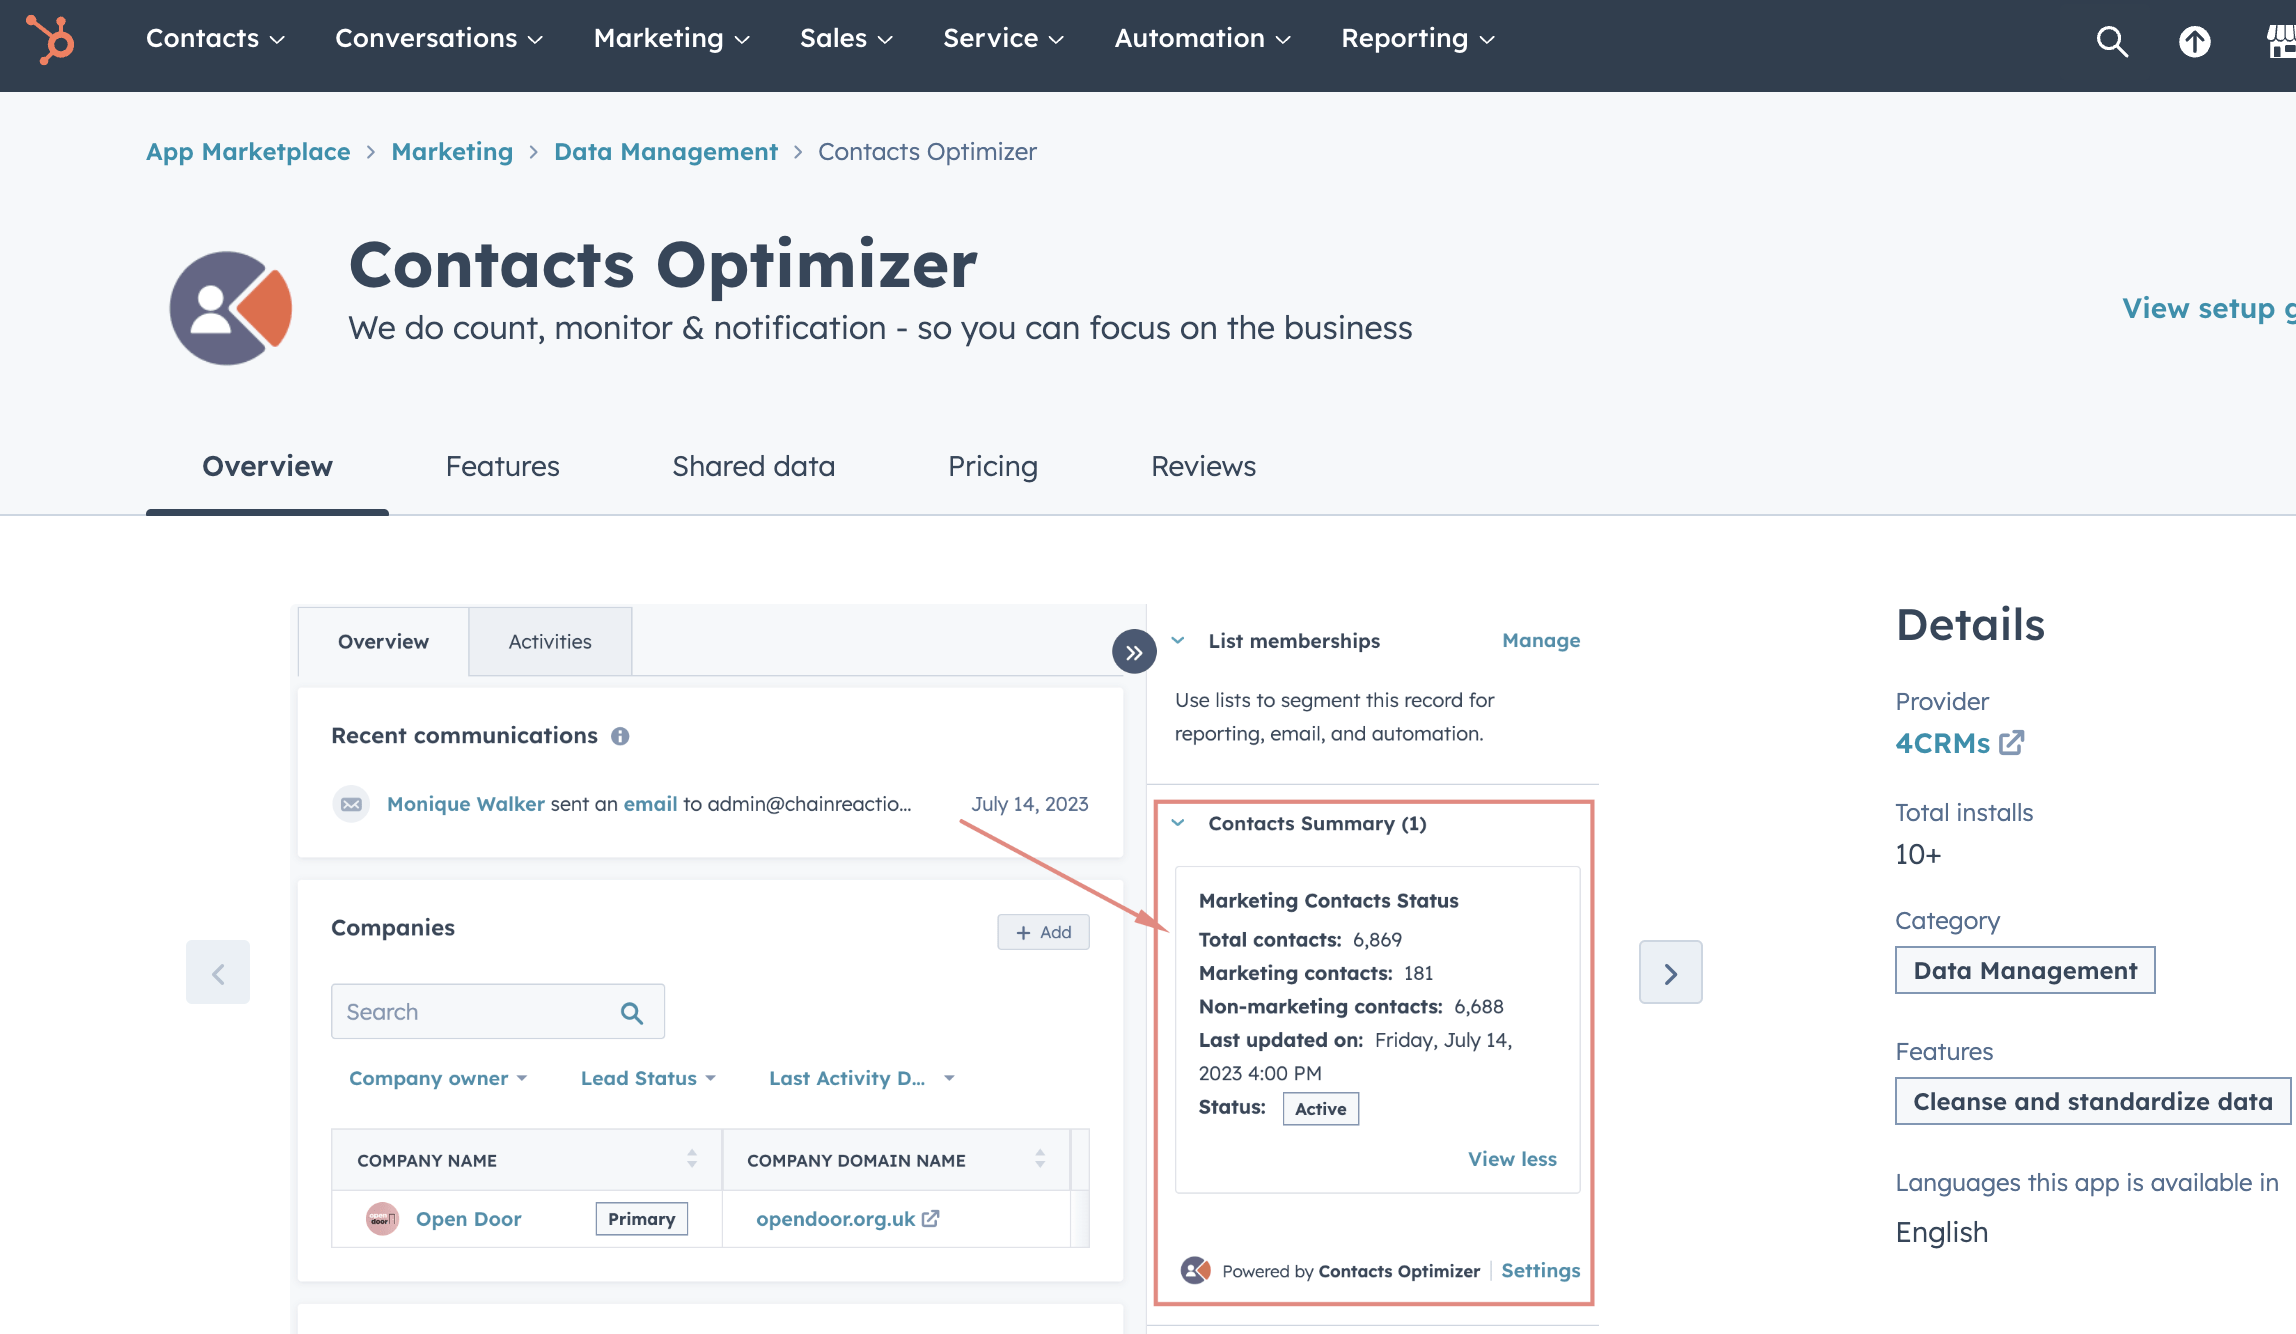The width and height of the screenshot is (2296, 1334).
Task: Focus the Companies Search input field
Action: click(x=498, y=1012)
